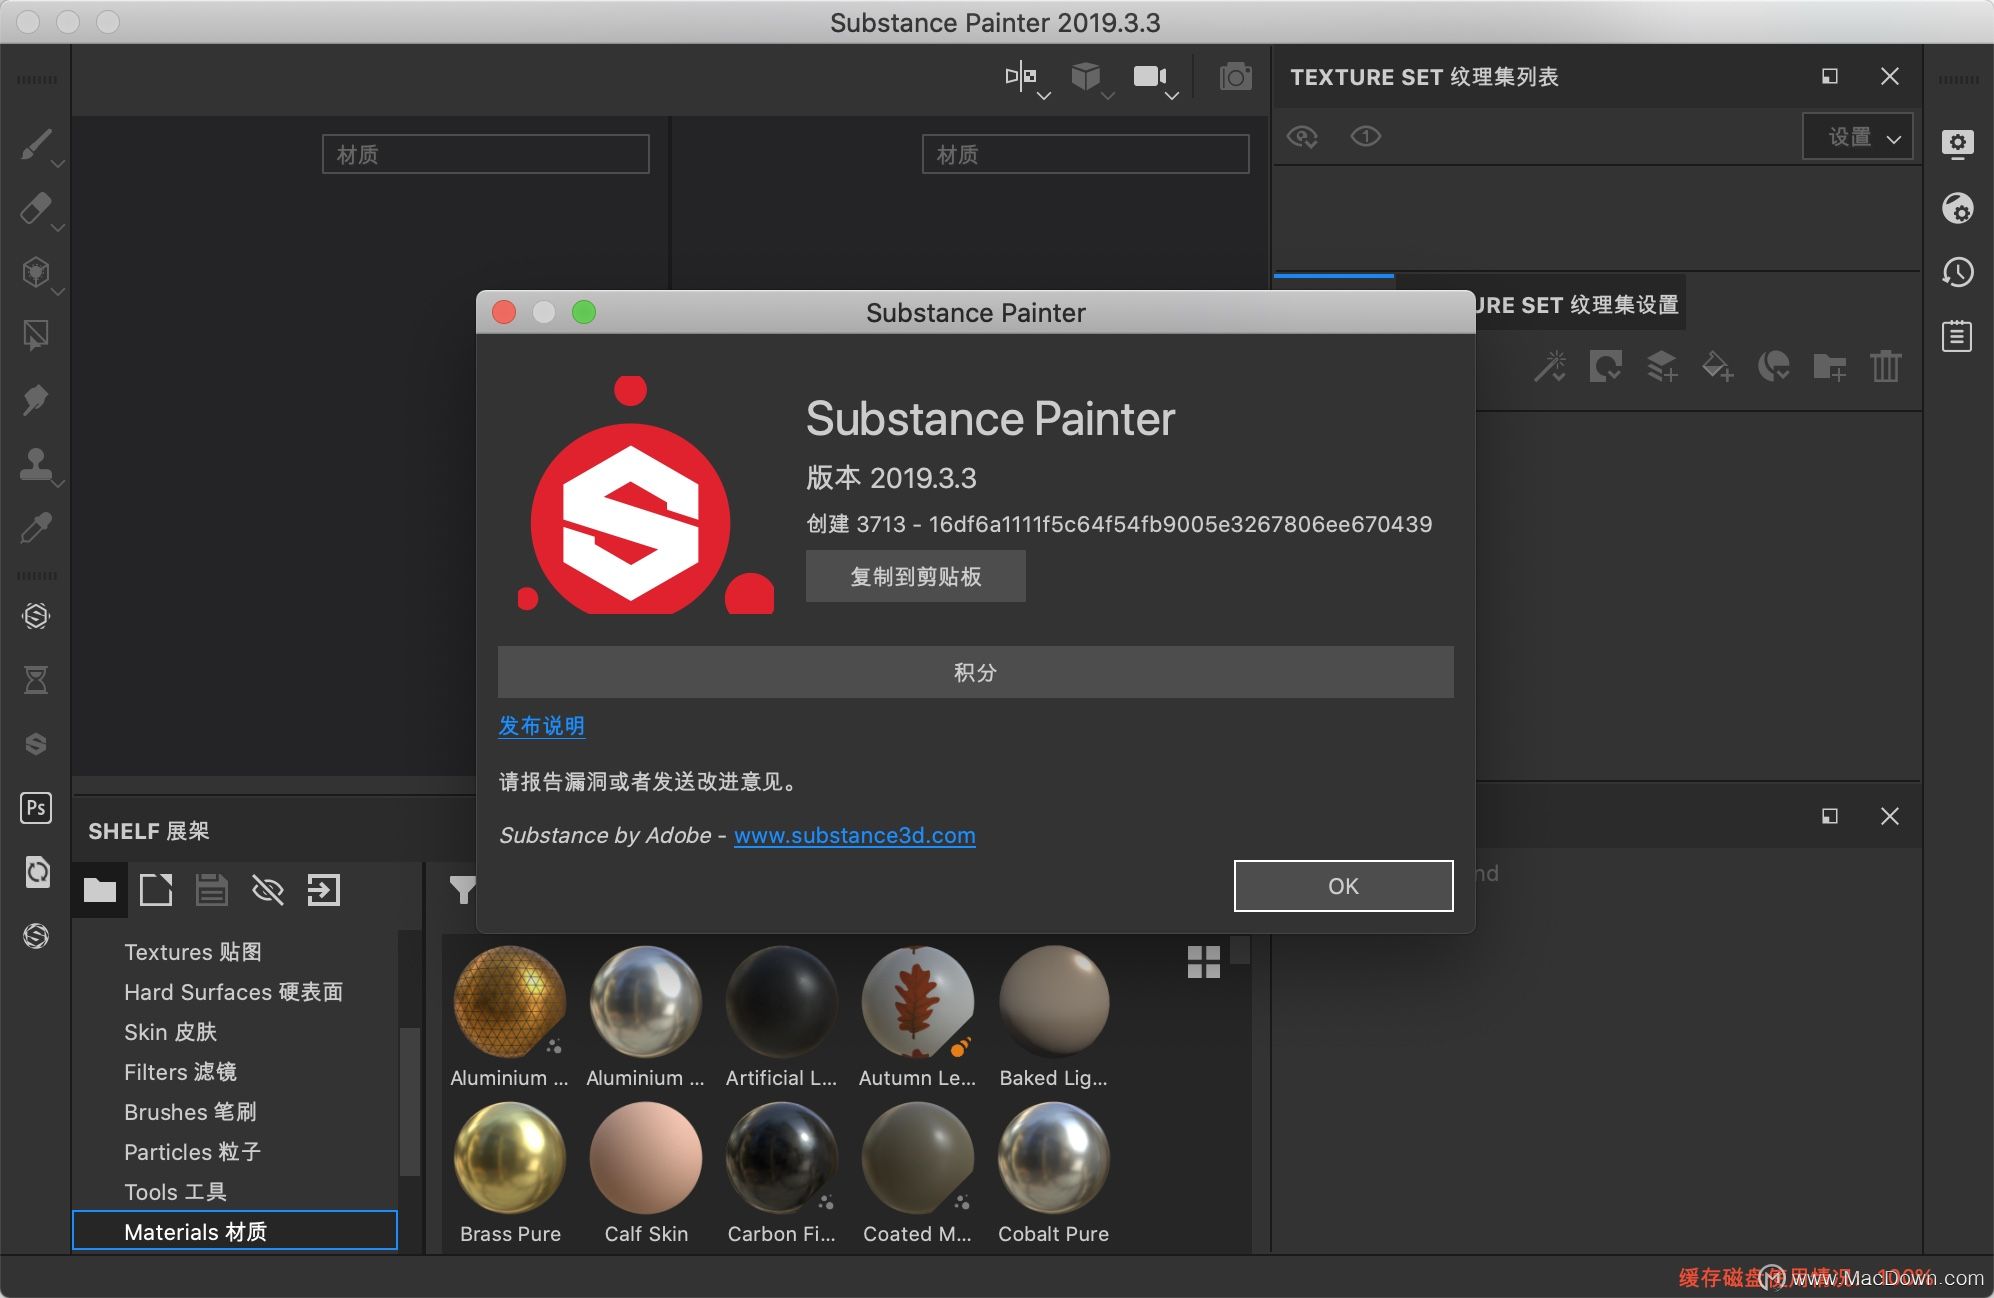Open Log panel icon in right sidebar
The height and width of the screenshot is (1298, 1994).
pos(1957,336)
